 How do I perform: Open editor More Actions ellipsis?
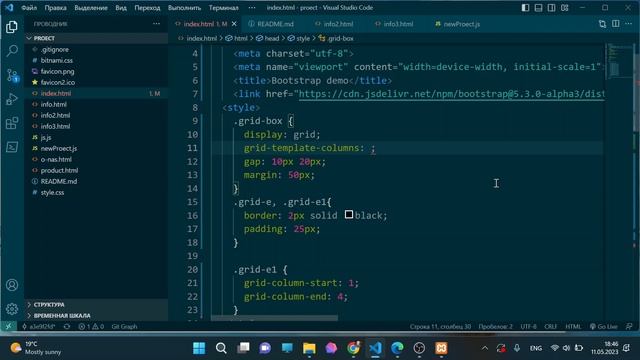point(629,24)
